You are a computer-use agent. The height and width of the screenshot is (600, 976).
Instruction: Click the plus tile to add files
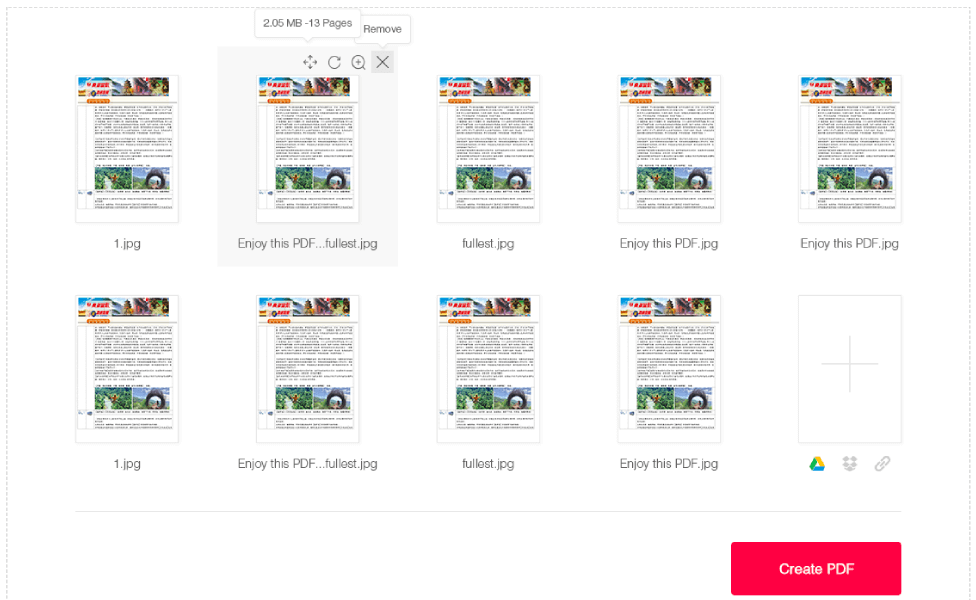[849, 369]
